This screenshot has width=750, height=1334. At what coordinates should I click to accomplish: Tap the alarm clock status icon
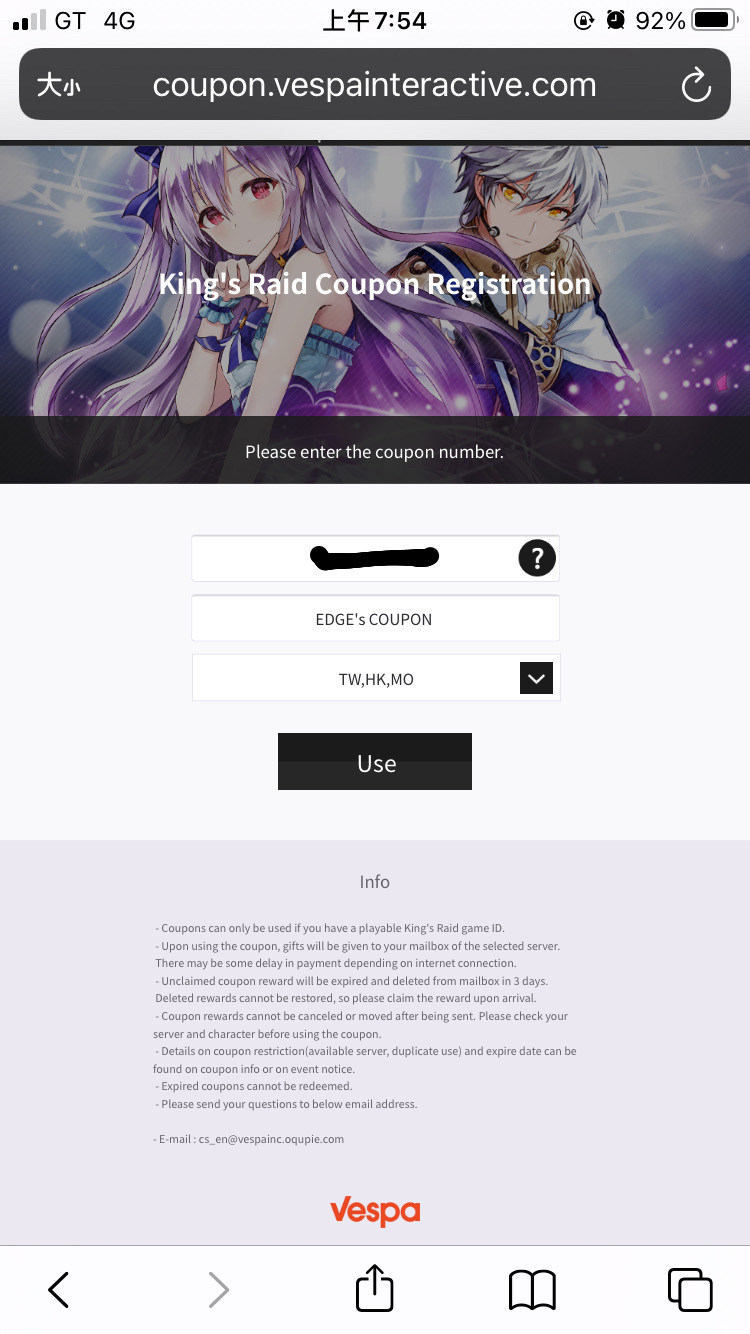click(616, 20)
